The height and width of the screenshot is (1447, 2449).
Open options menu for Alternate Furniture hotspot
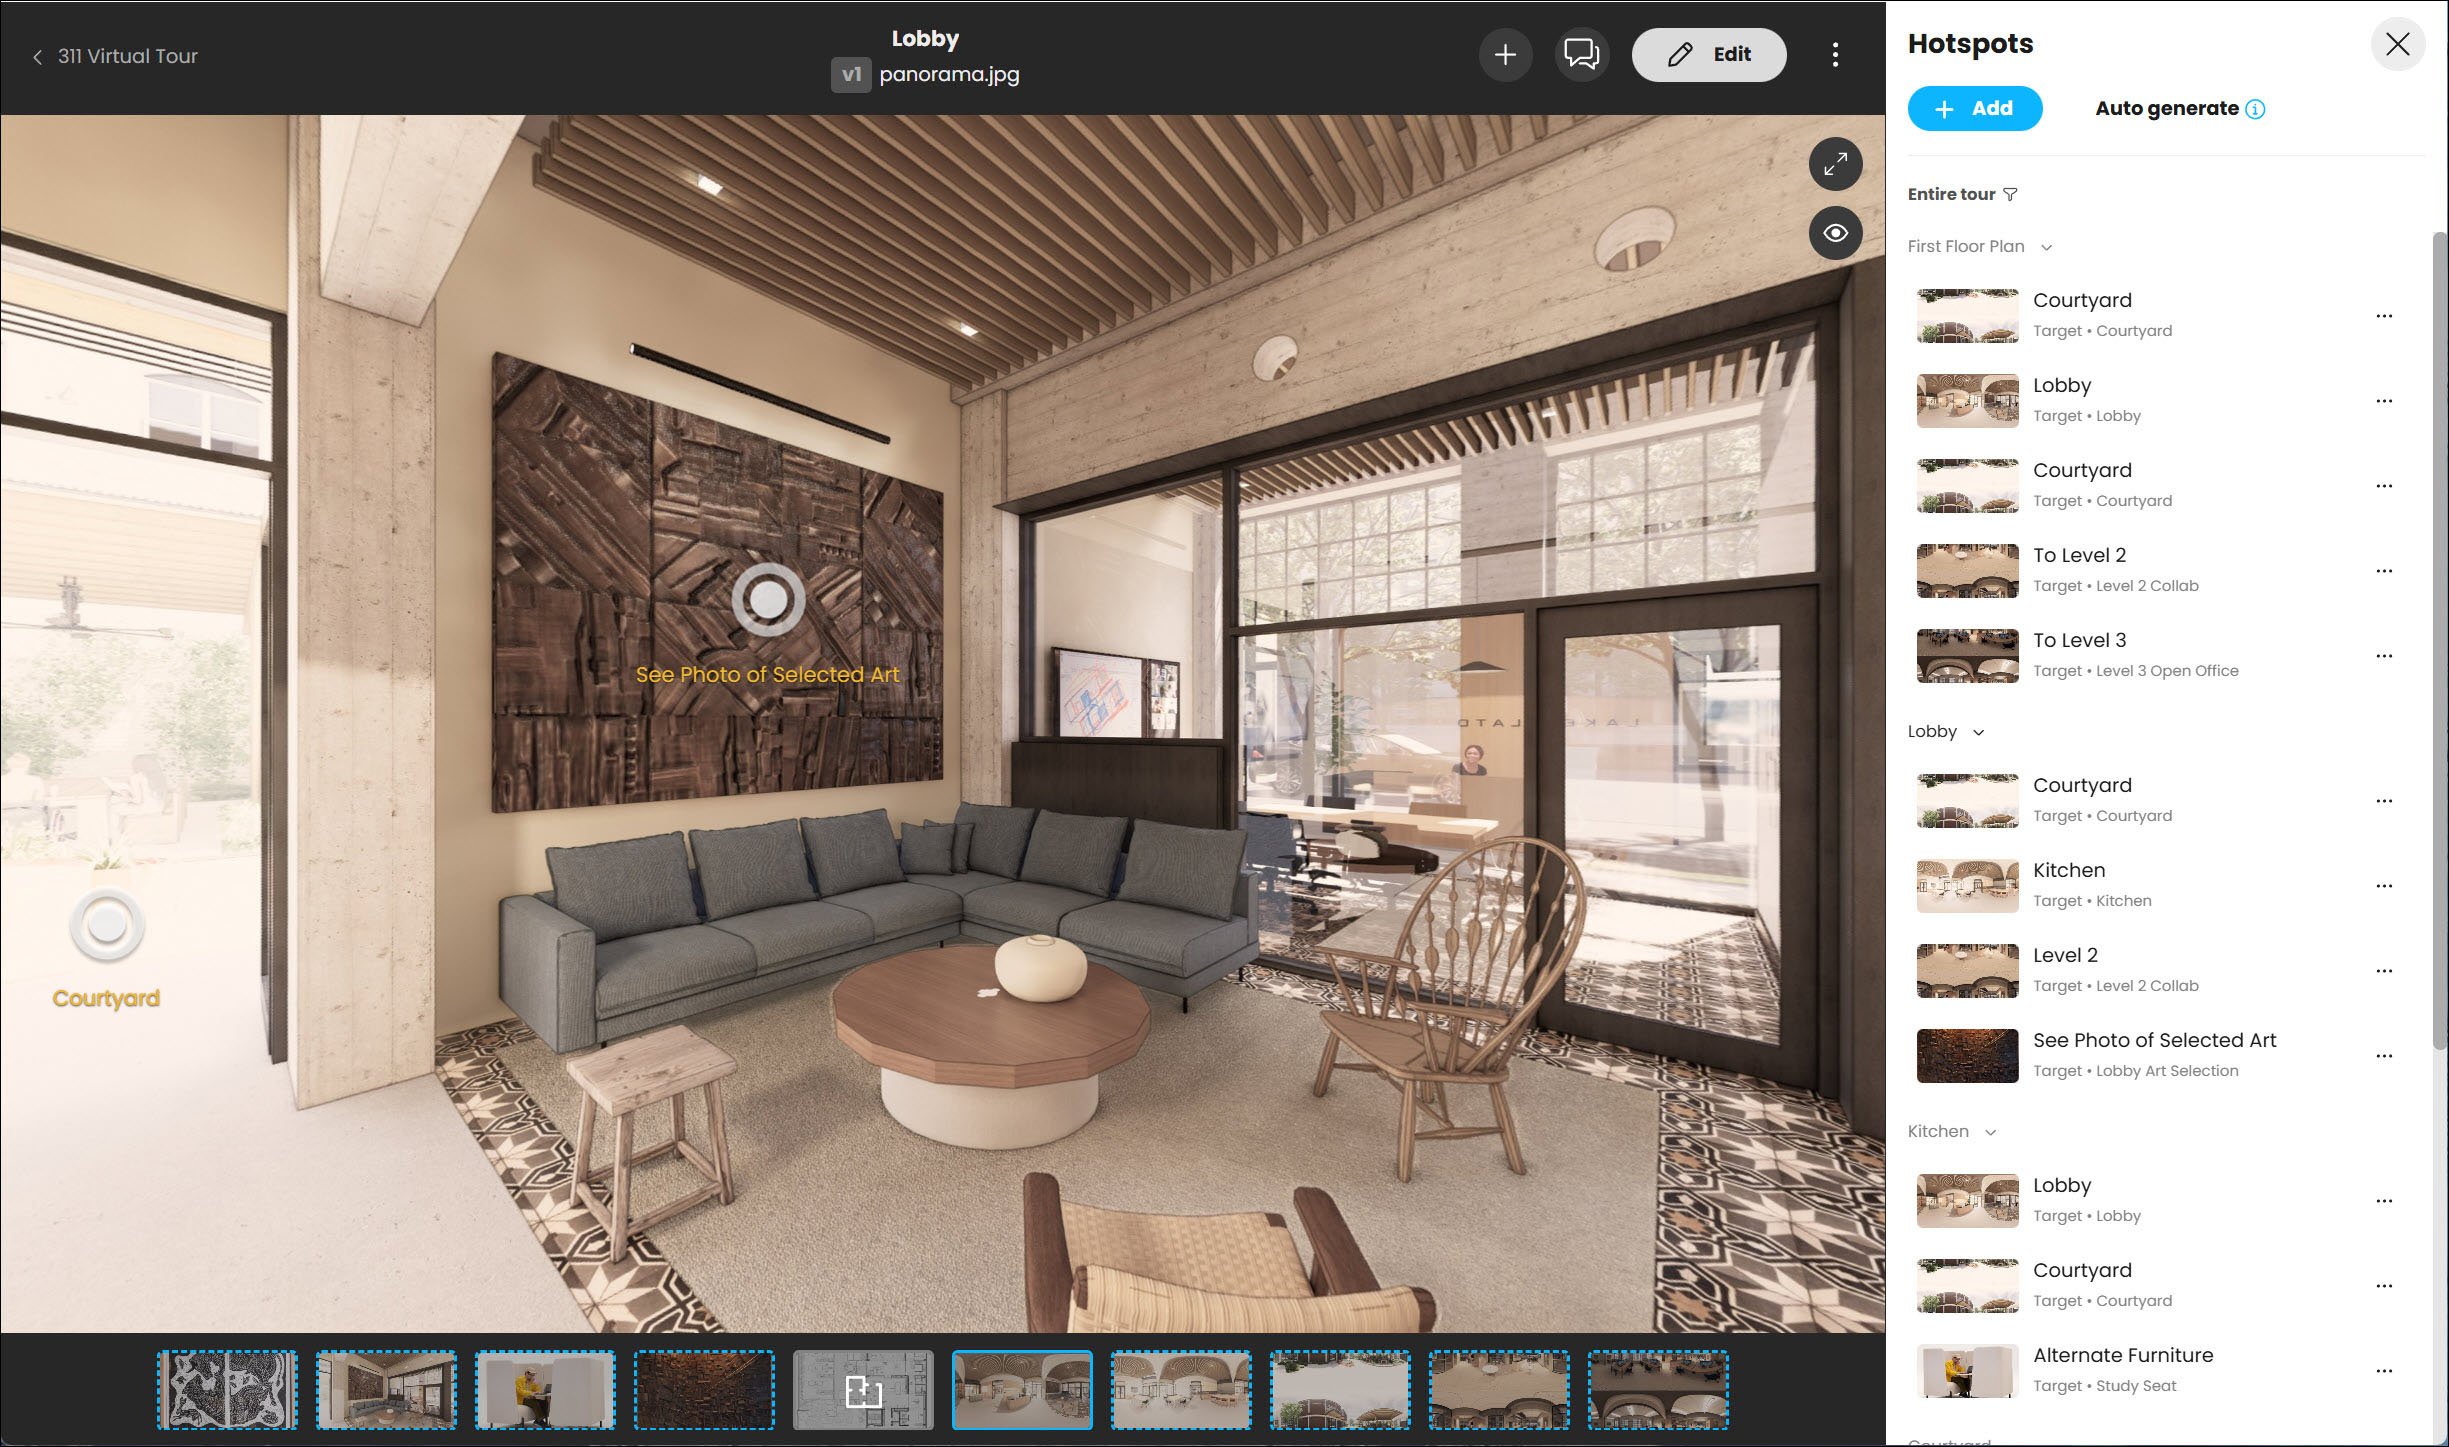[x=2384, y=1371]
